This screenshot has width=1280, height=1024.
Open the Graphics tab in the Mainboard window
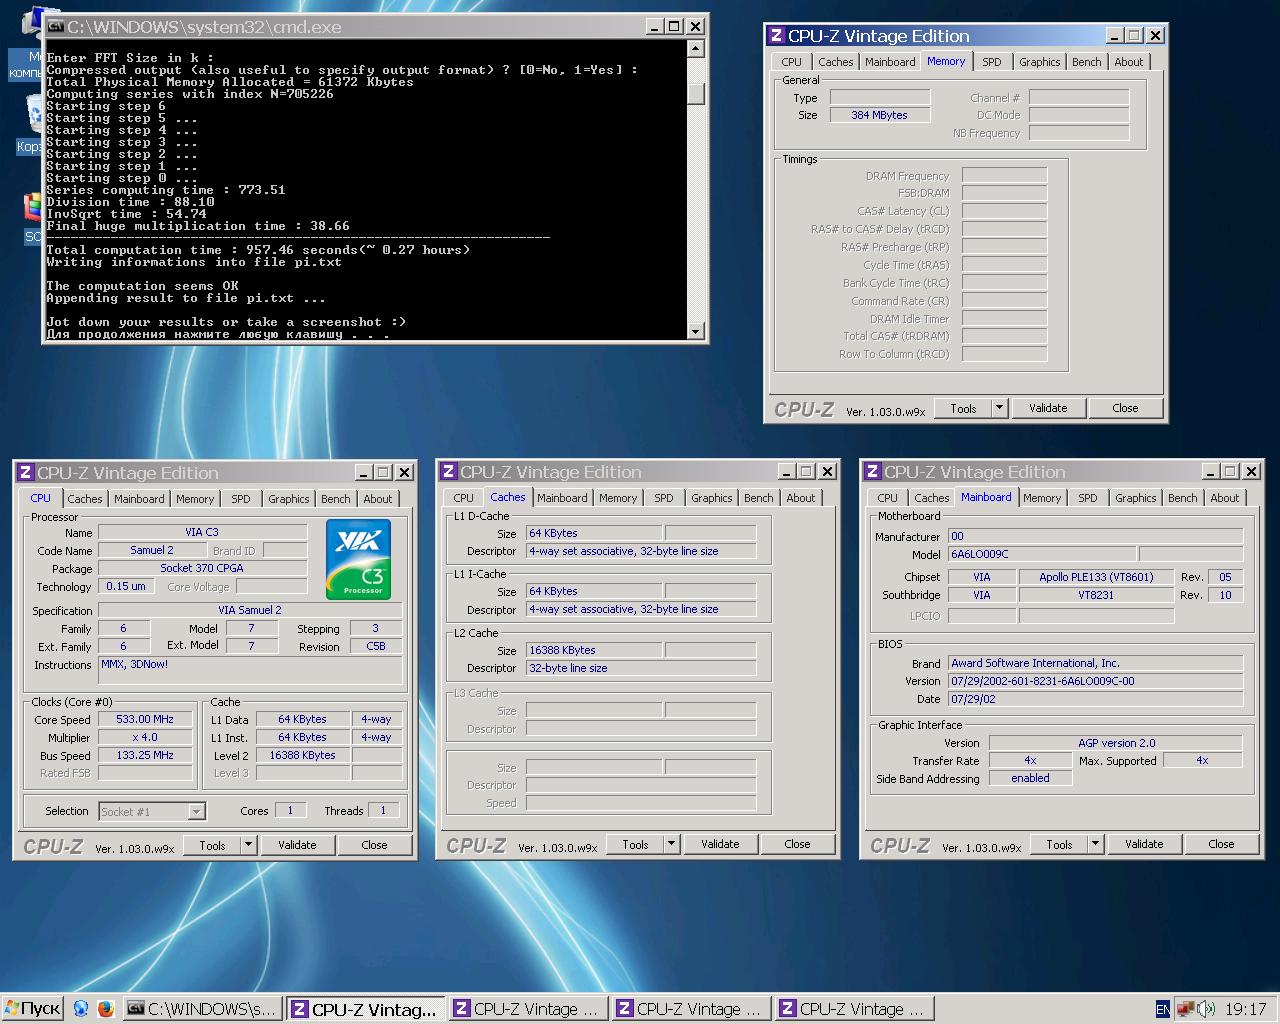click(1135, 498)
